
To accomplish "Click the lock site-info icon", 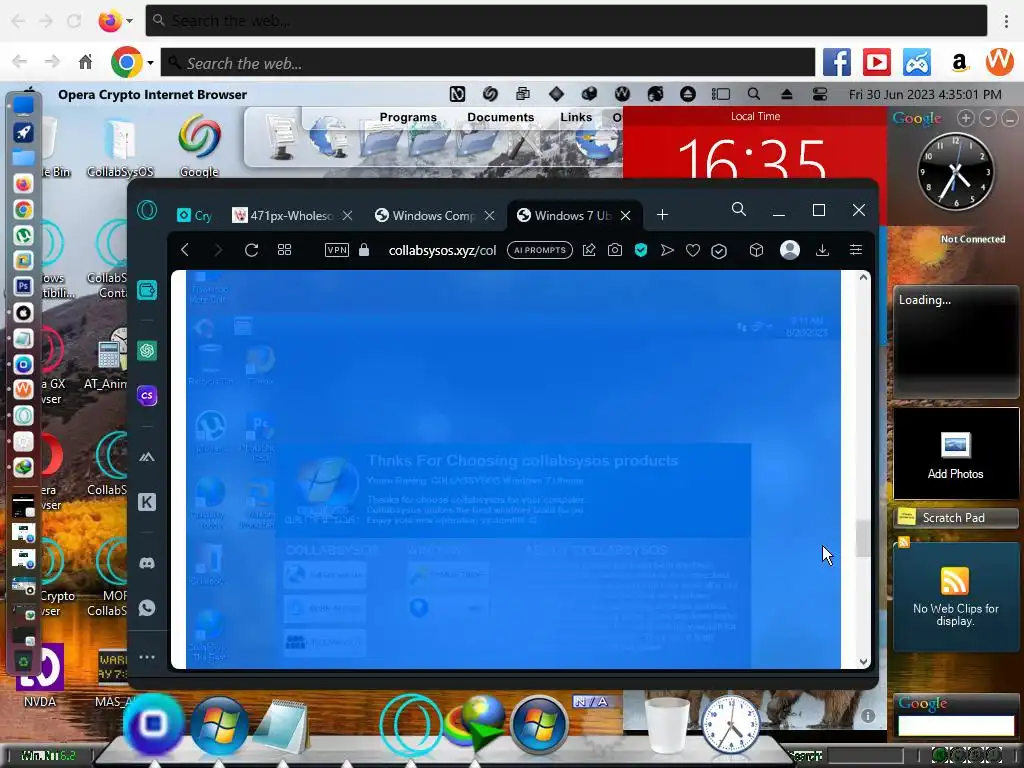I will [x=364, y=249].
